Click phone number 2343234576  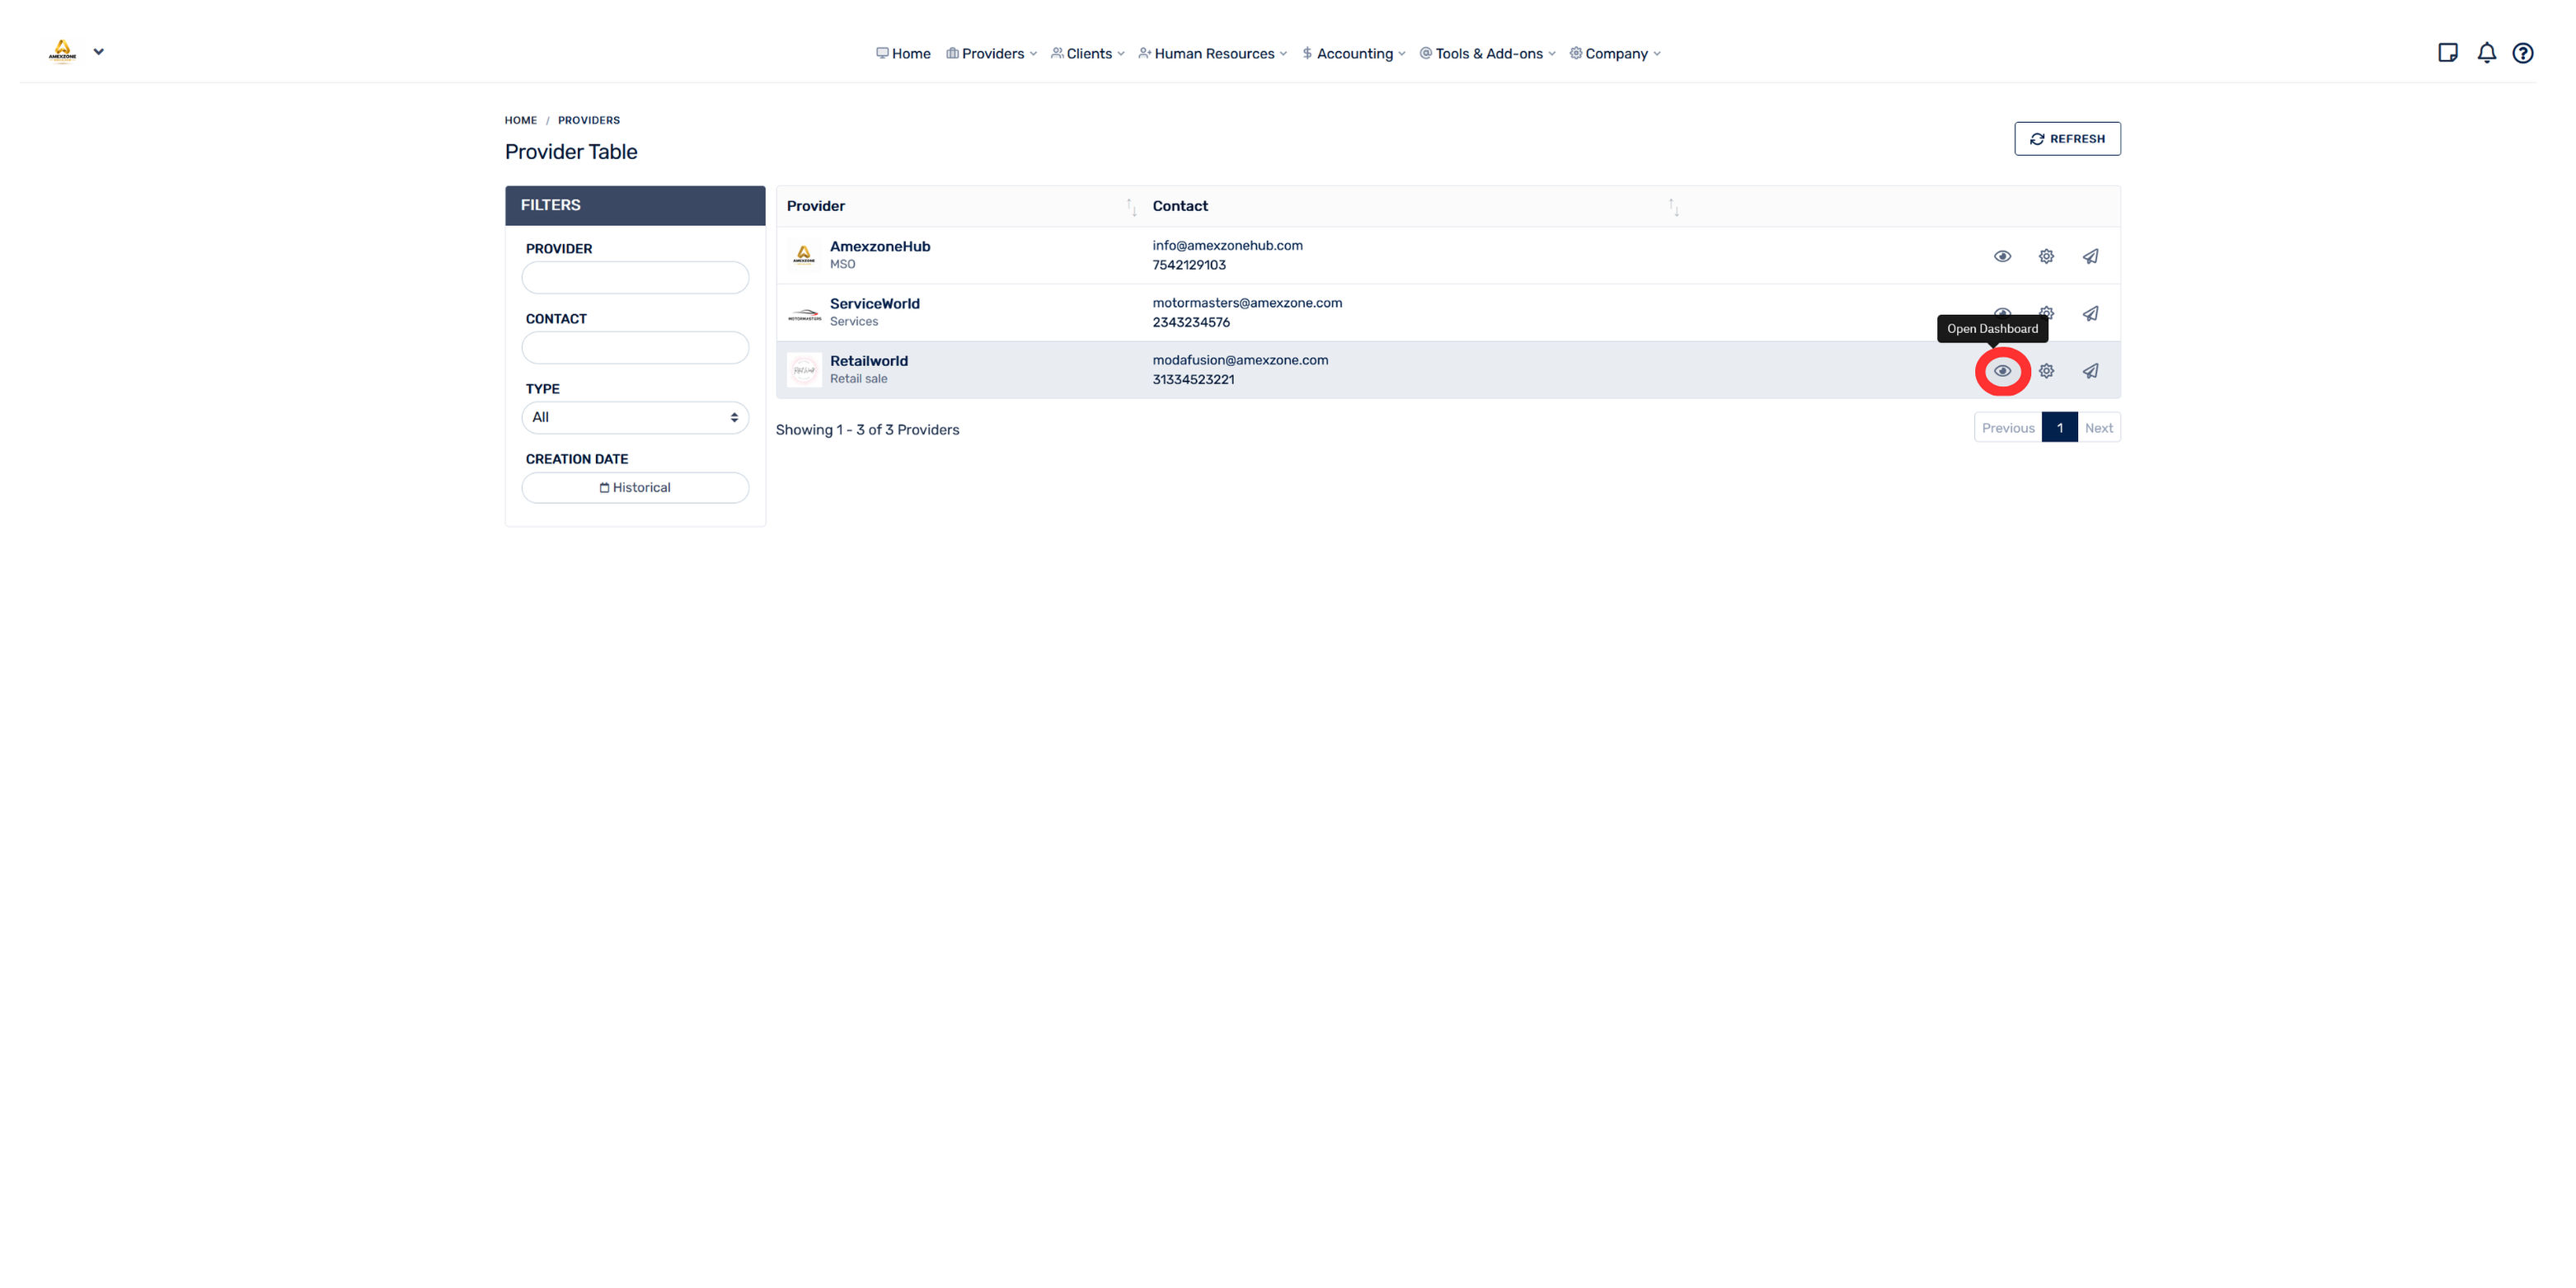[x=1191, y=322]
